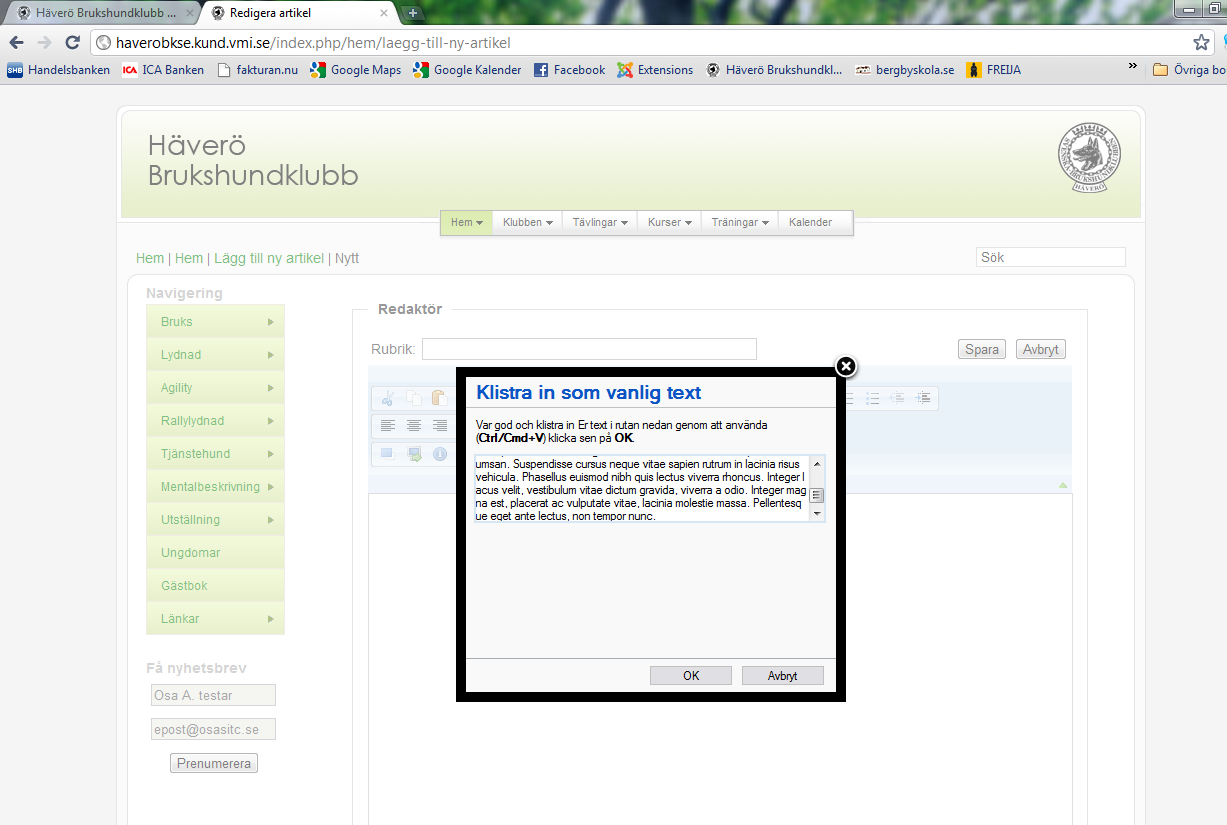Open the Extensions bookmark
Image resolution: width=1227 pixels, height=825 pixels.
[655, 70]
